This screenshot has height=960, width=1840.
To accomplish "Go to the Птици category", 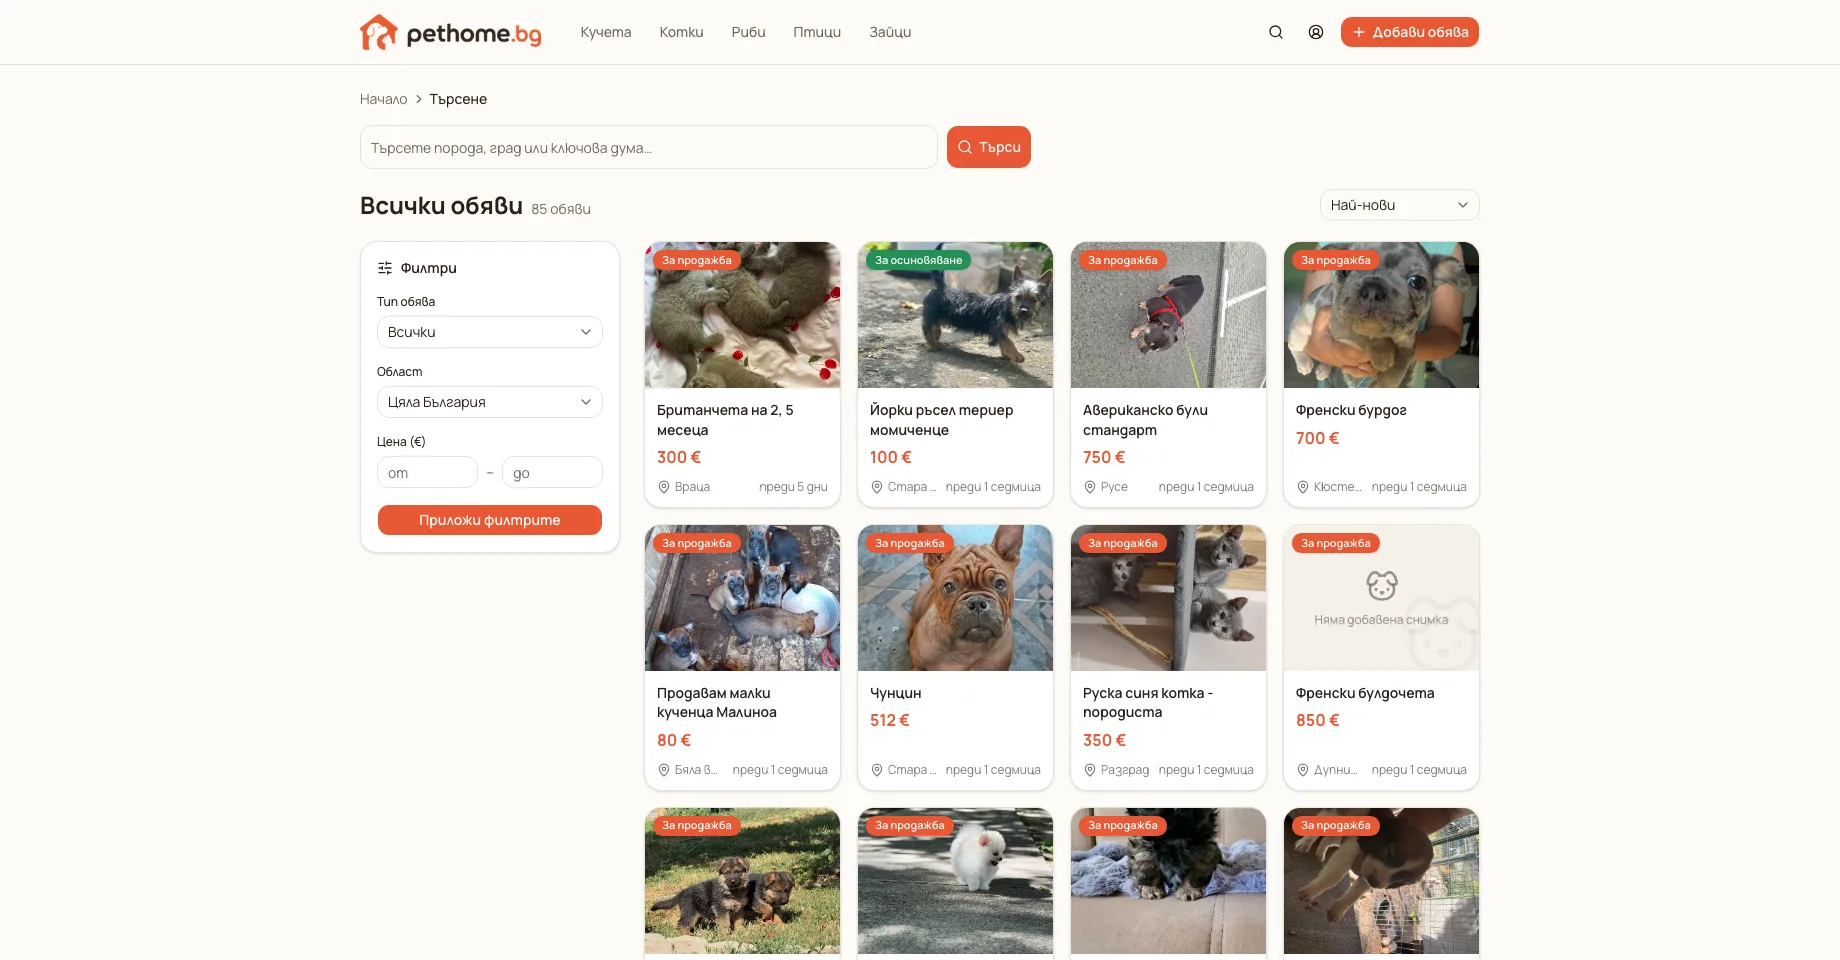I will pos(817,32).
